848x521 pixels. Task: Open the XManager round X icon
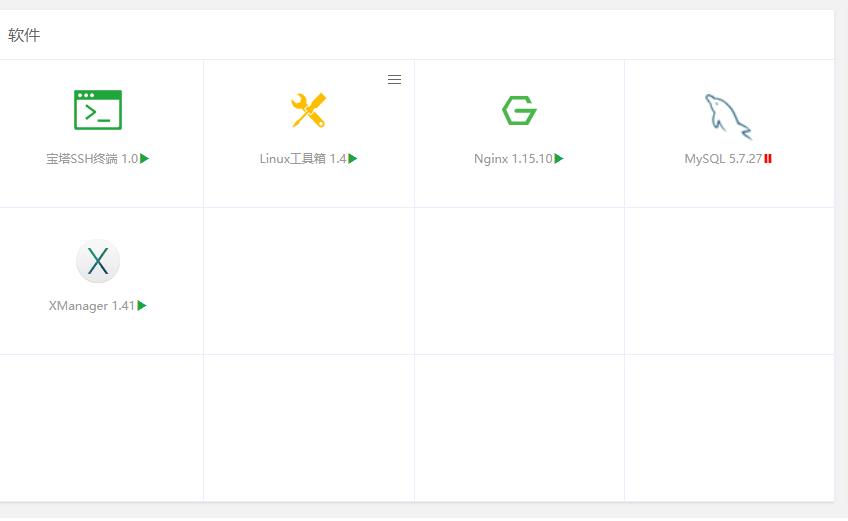coord(98,261)
